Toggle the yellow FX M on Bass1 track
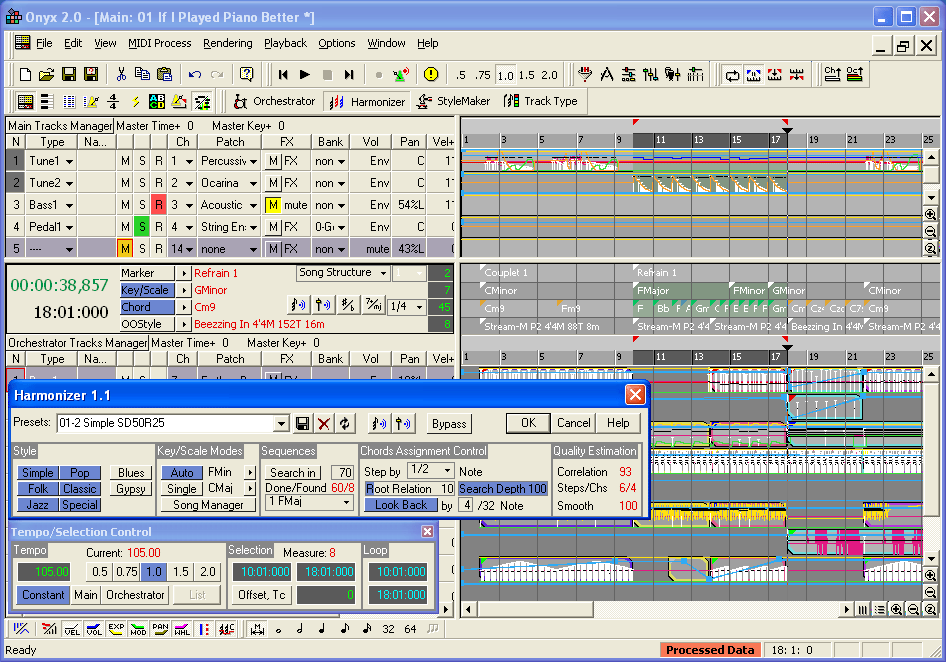Screen dimensions: 946x662 click(x=273, y=205)
